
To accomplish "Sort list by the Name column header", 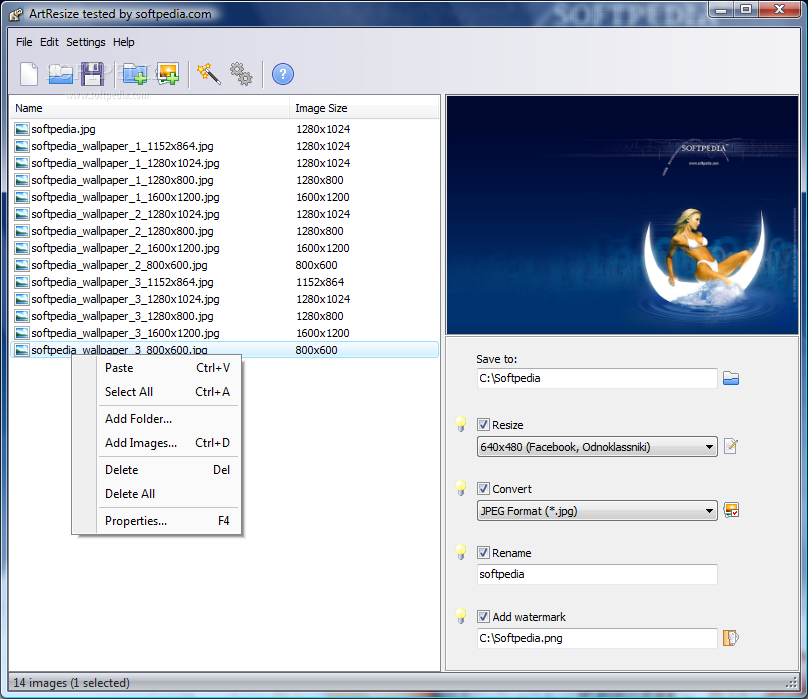I will [149, 108].
